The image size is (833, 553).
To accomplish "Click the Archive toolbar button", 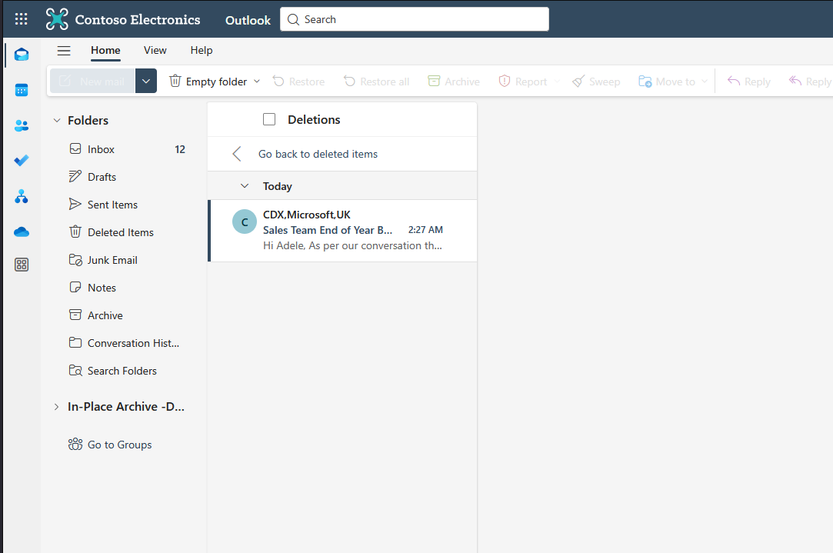I will point(454,81).
